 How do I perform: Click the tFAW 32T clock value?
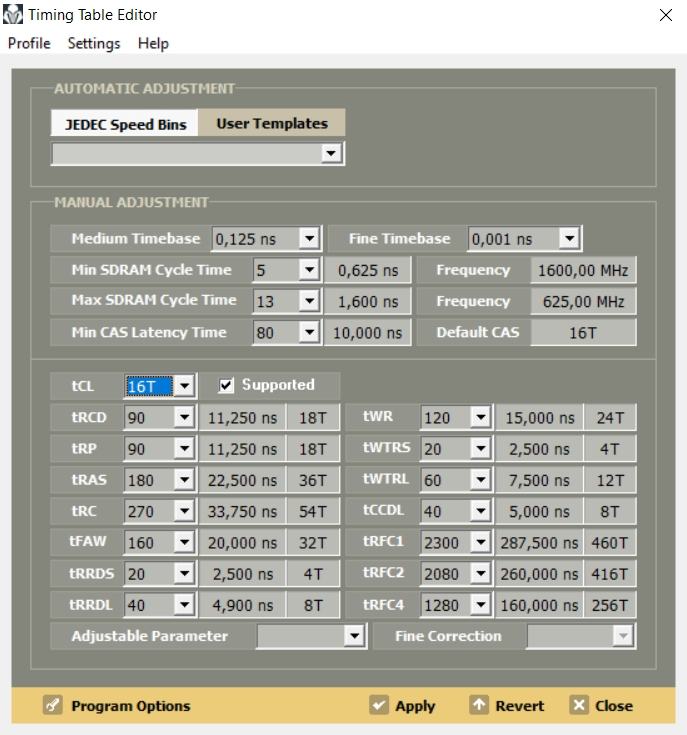[x=313, y=543]
